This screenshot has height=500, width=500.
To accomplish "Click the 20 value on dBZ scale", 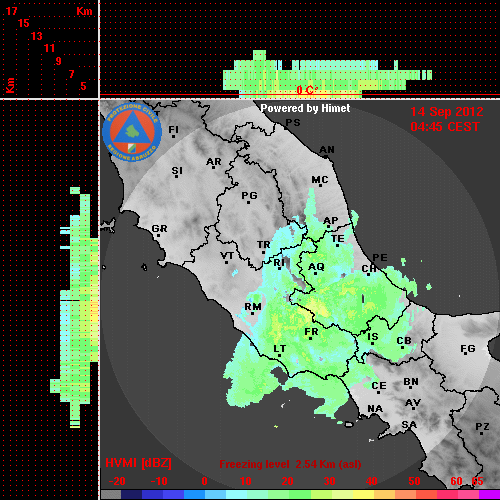I will [287, 481].
